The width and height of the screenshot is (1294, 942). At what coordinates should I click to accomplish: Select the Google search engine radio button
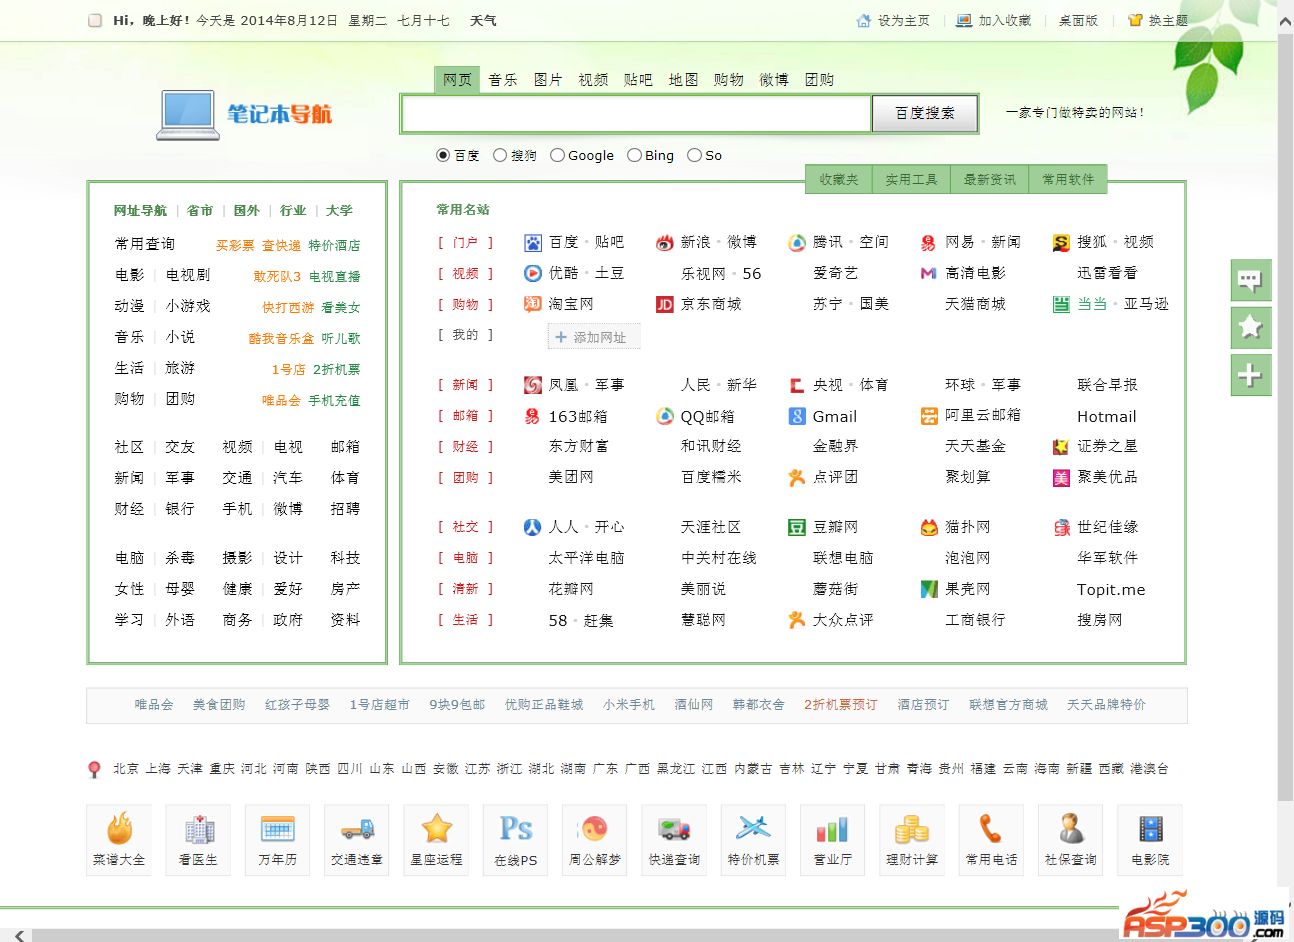tap(558, 155)
